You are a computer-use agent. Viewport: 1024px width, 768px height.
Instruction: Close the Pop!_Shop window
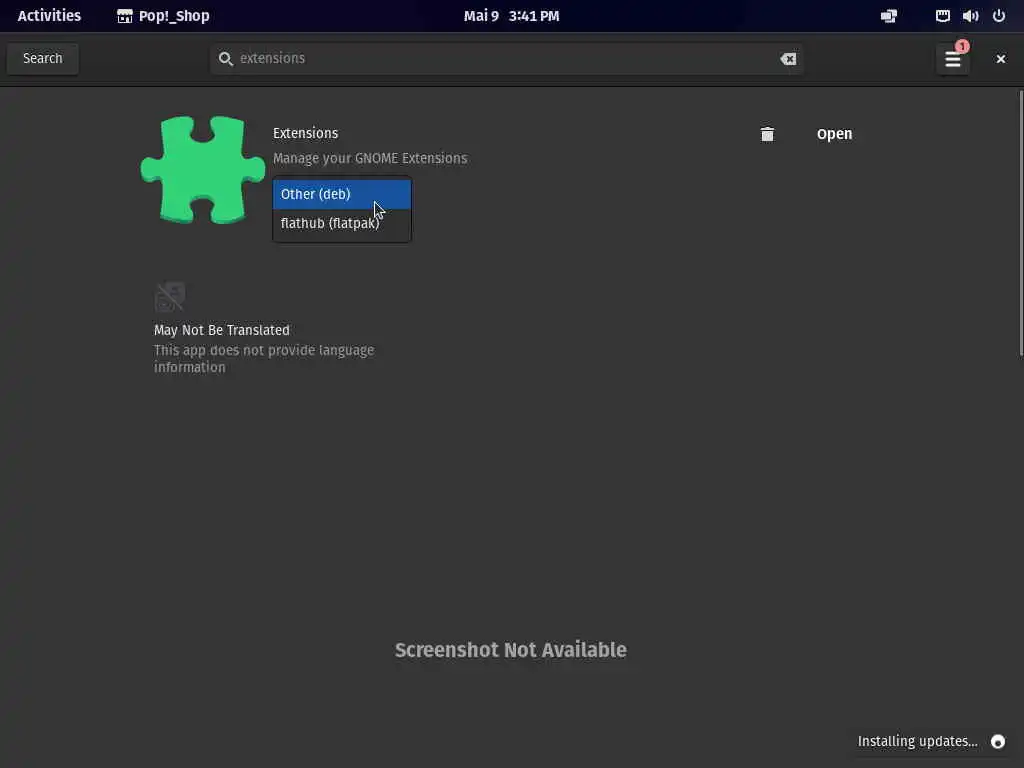click(1000, 59)
